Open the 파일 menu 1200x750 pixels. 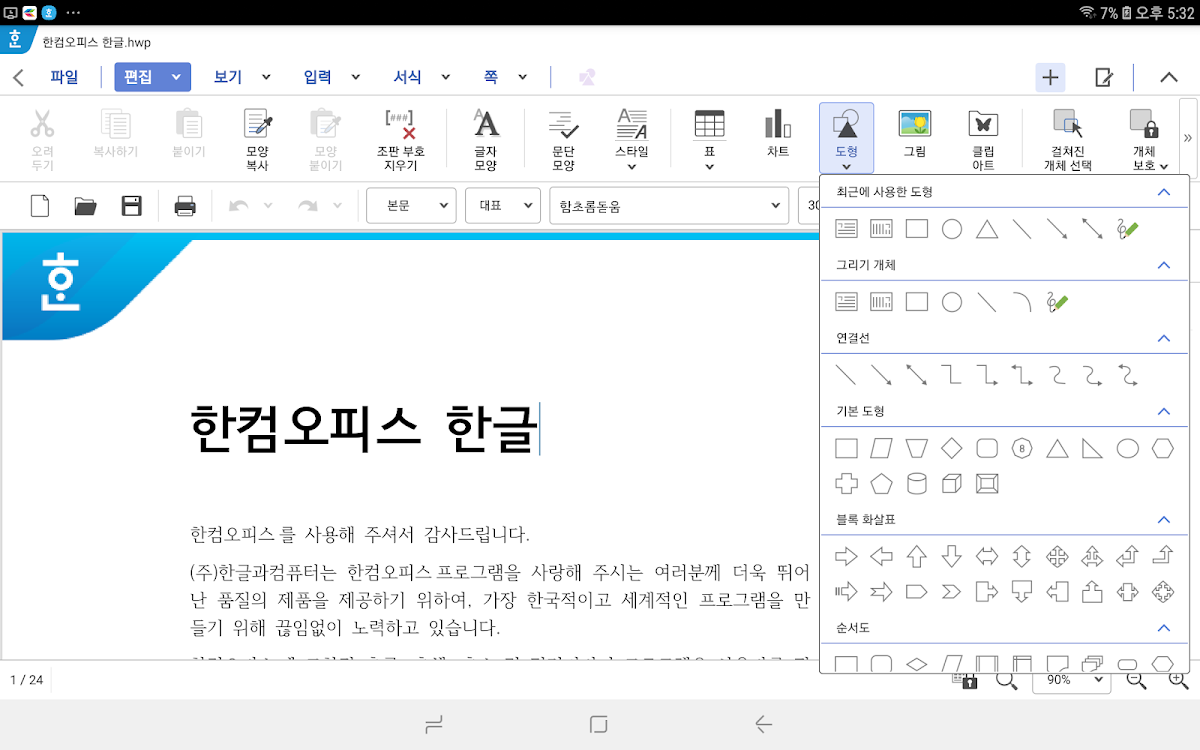(x=64, y=77)
